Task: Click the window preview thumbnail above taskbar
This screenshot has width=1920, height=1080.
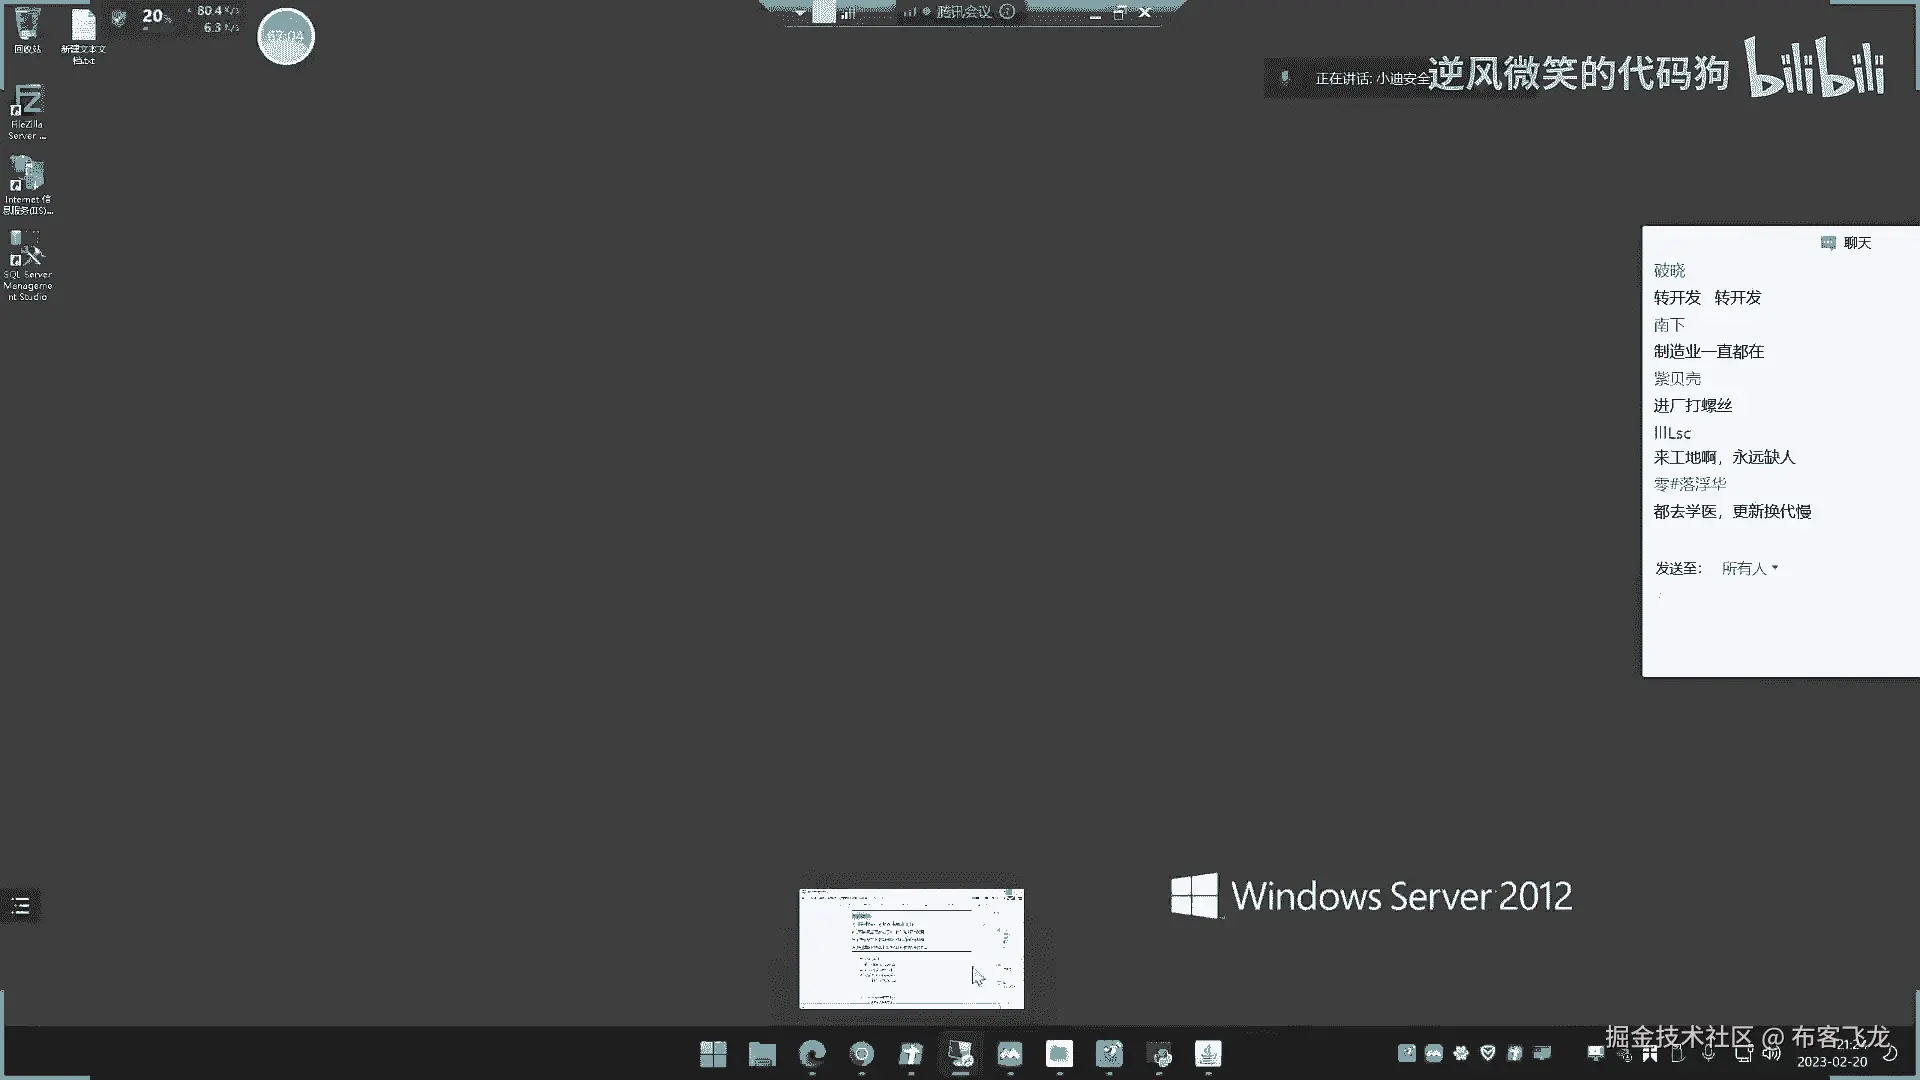Action: (911, 948)
